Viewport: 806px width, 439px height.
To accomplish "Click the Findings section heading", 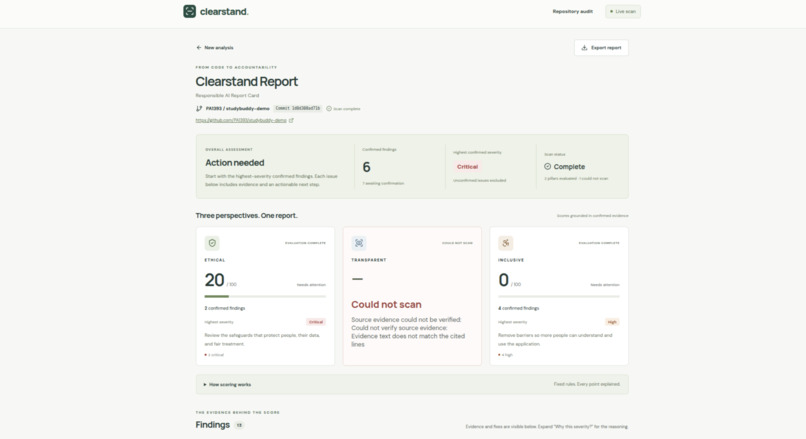I will tap(212, 425).
